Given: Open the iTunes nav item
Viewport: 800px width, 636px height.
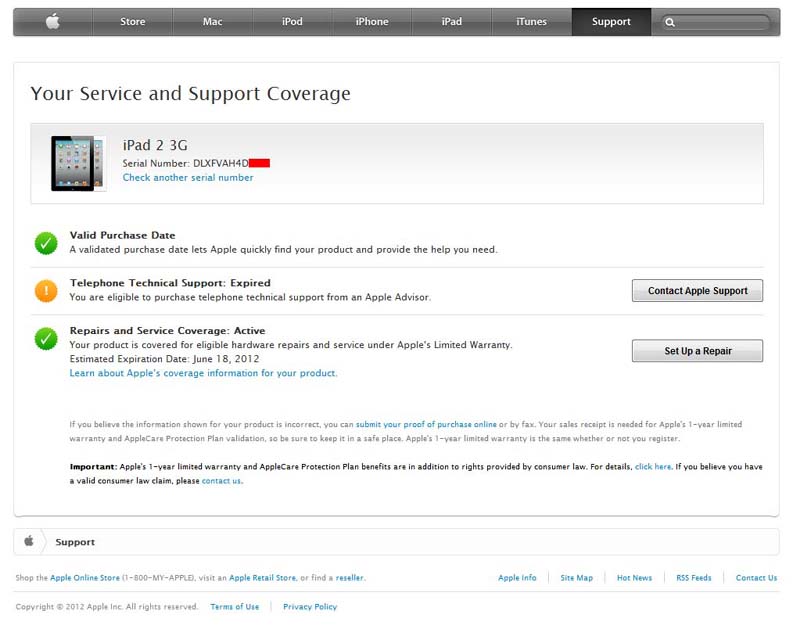Looking at the screenshot, I should pyautogui.click(x=531, y=21).
